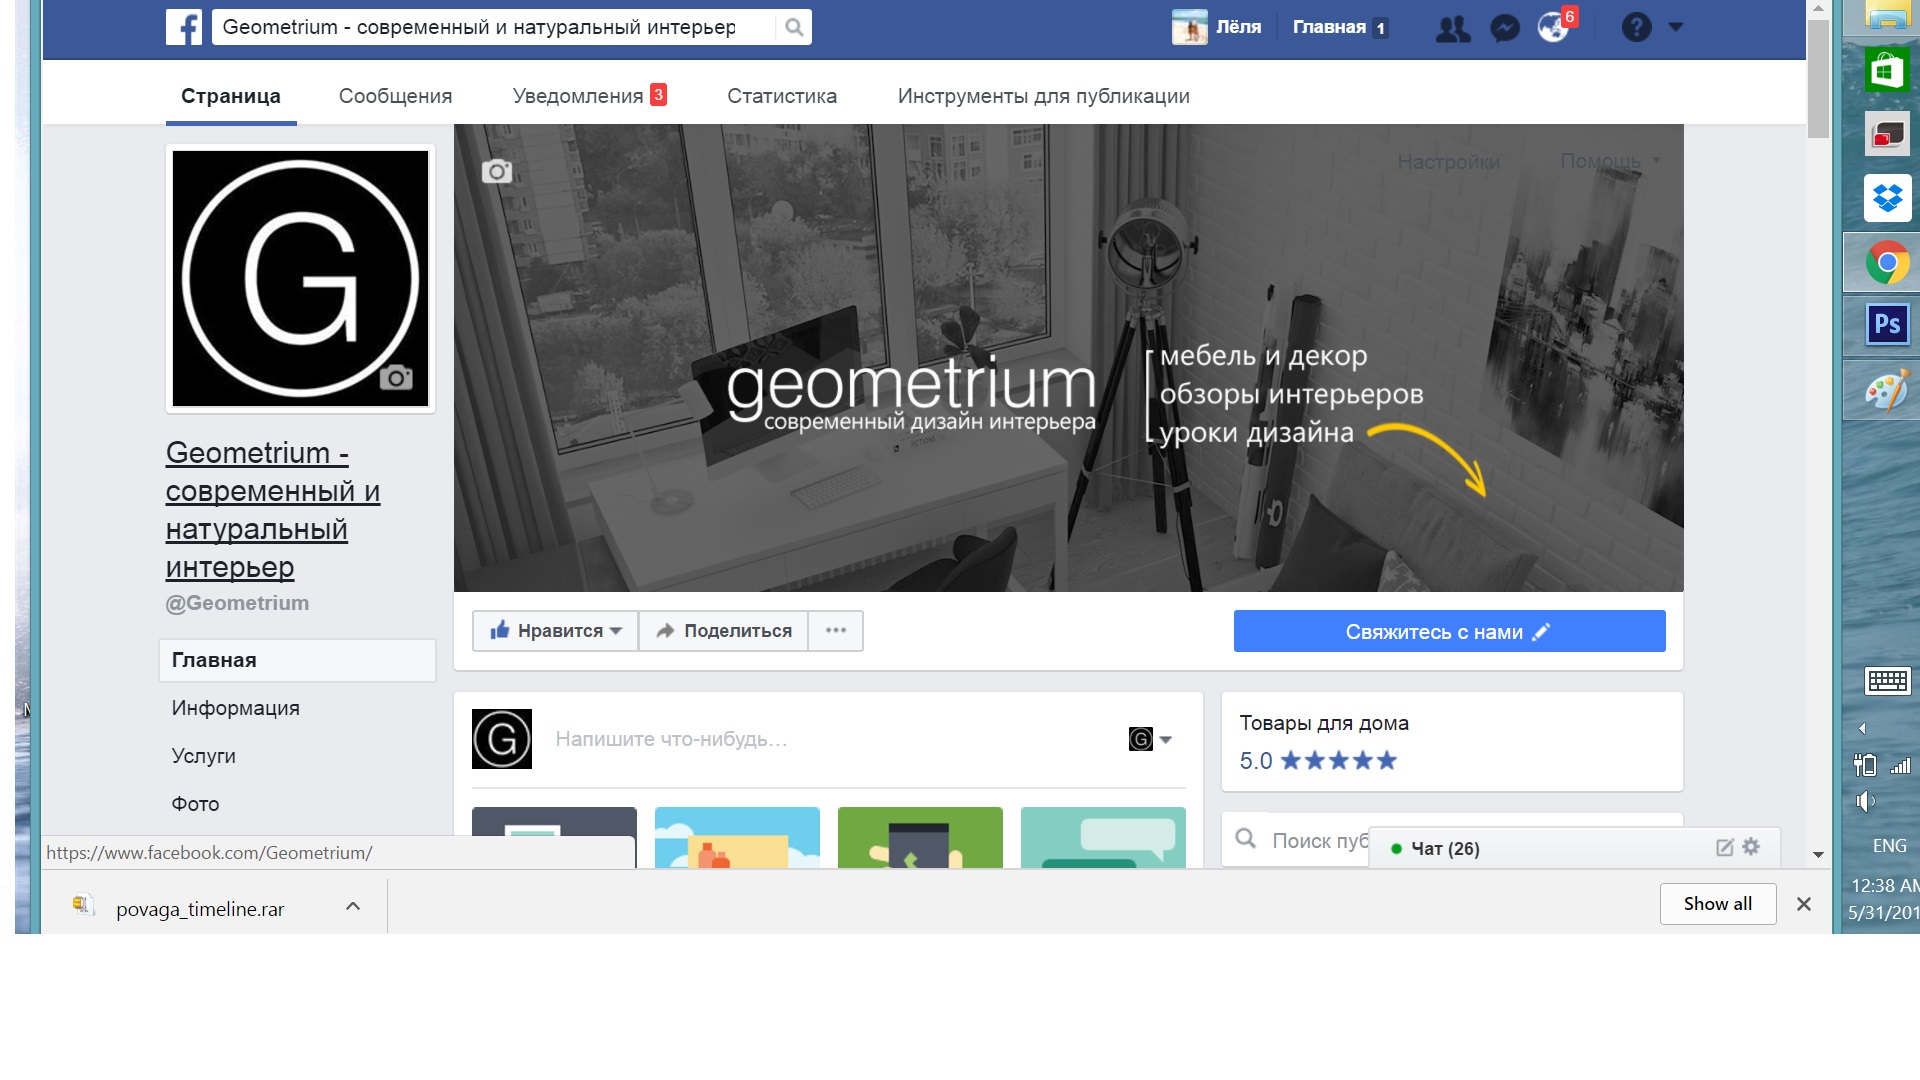Open povaga_timeline.rar download options chevron
1920x1080 pixels.
tap(352, 906)
